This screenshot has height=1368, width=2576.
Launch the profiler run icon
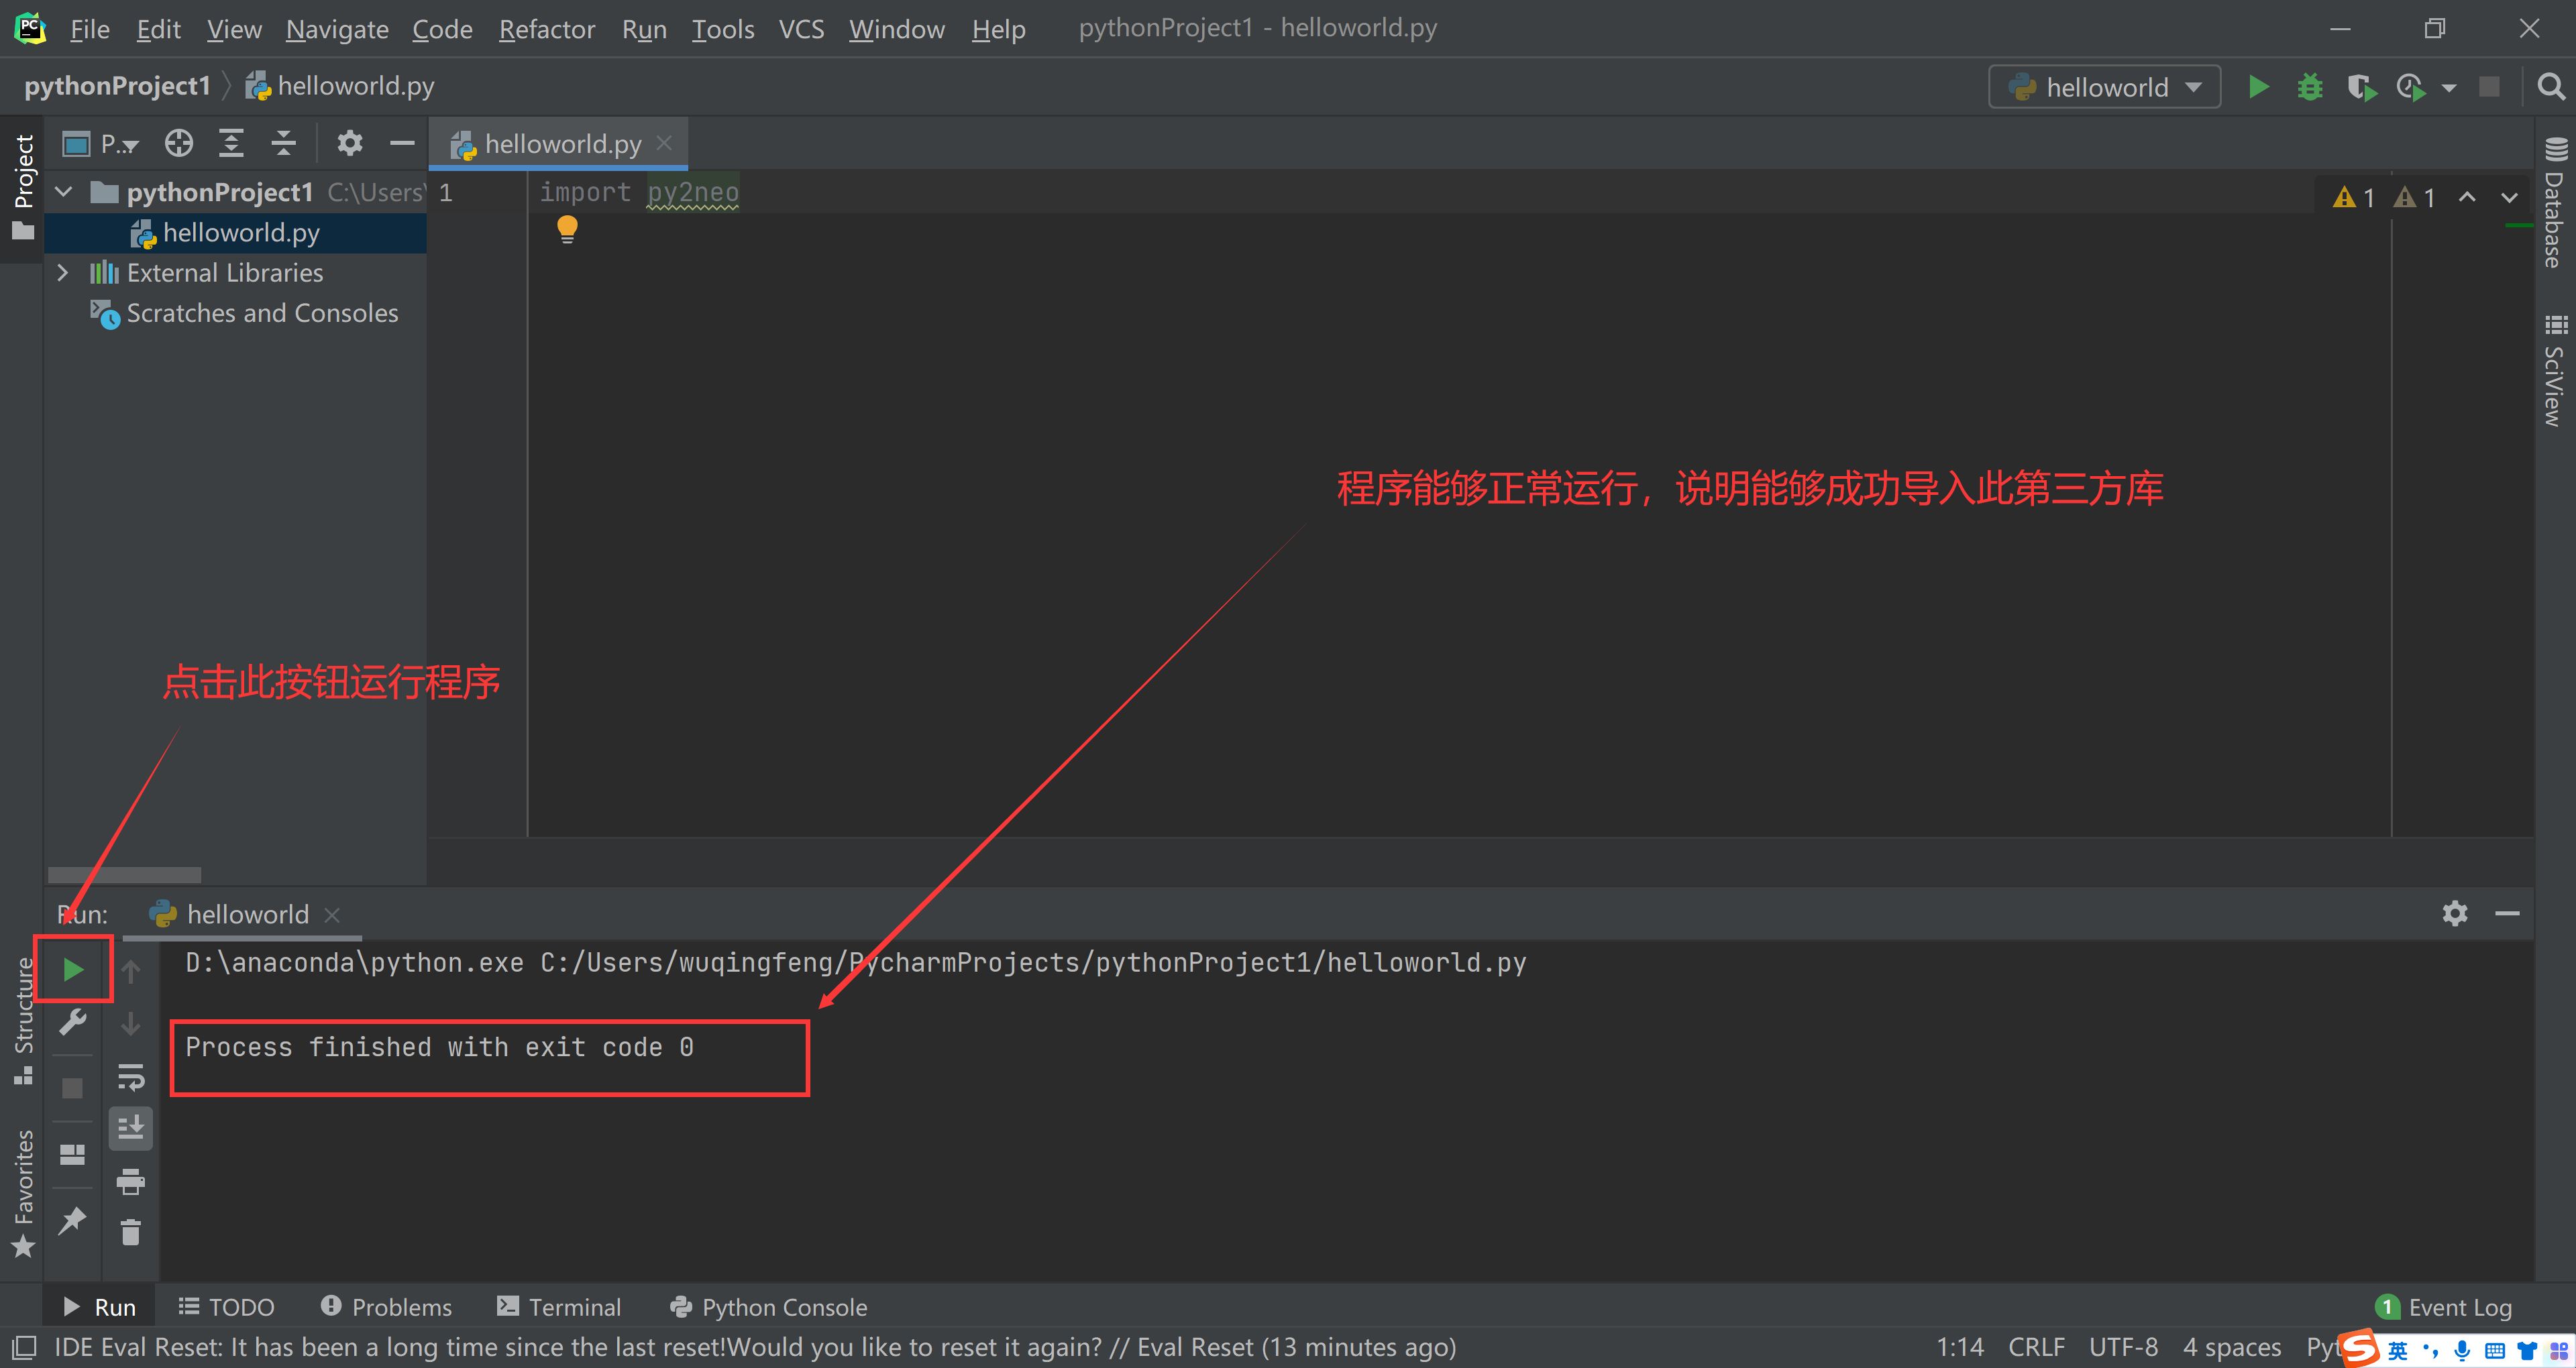click(2411, 87)
